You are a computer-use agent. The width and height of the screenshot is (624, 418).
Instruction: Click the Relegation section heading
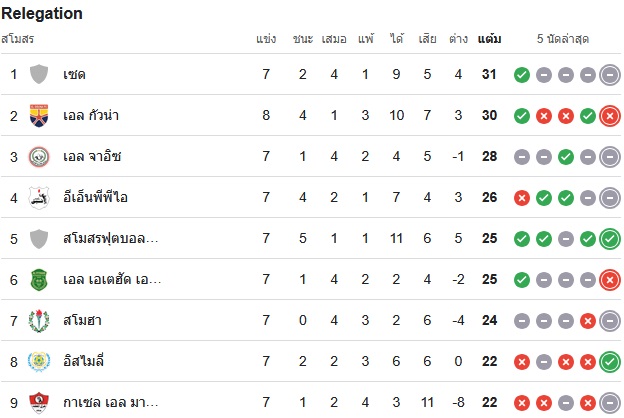click(42, 13)
